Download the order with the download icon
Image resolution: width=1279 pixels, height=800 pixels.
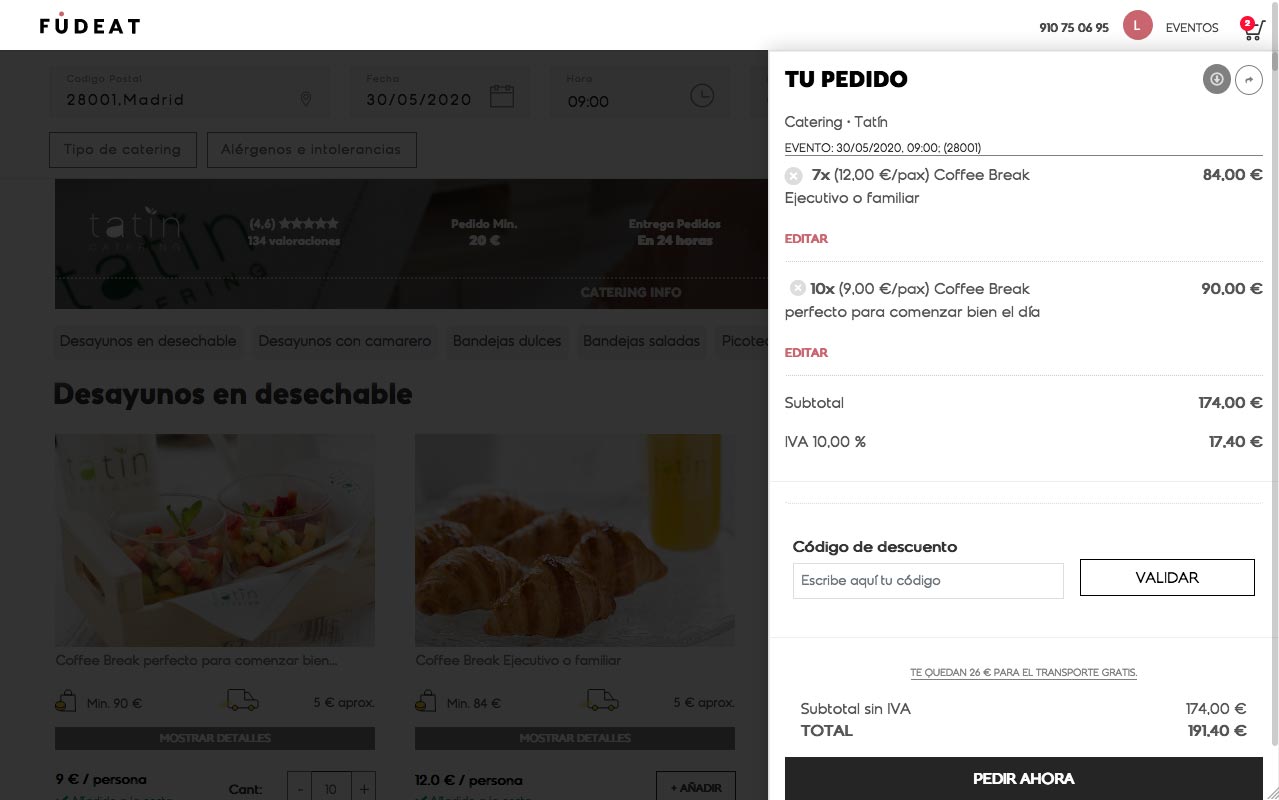point(1216,80)
